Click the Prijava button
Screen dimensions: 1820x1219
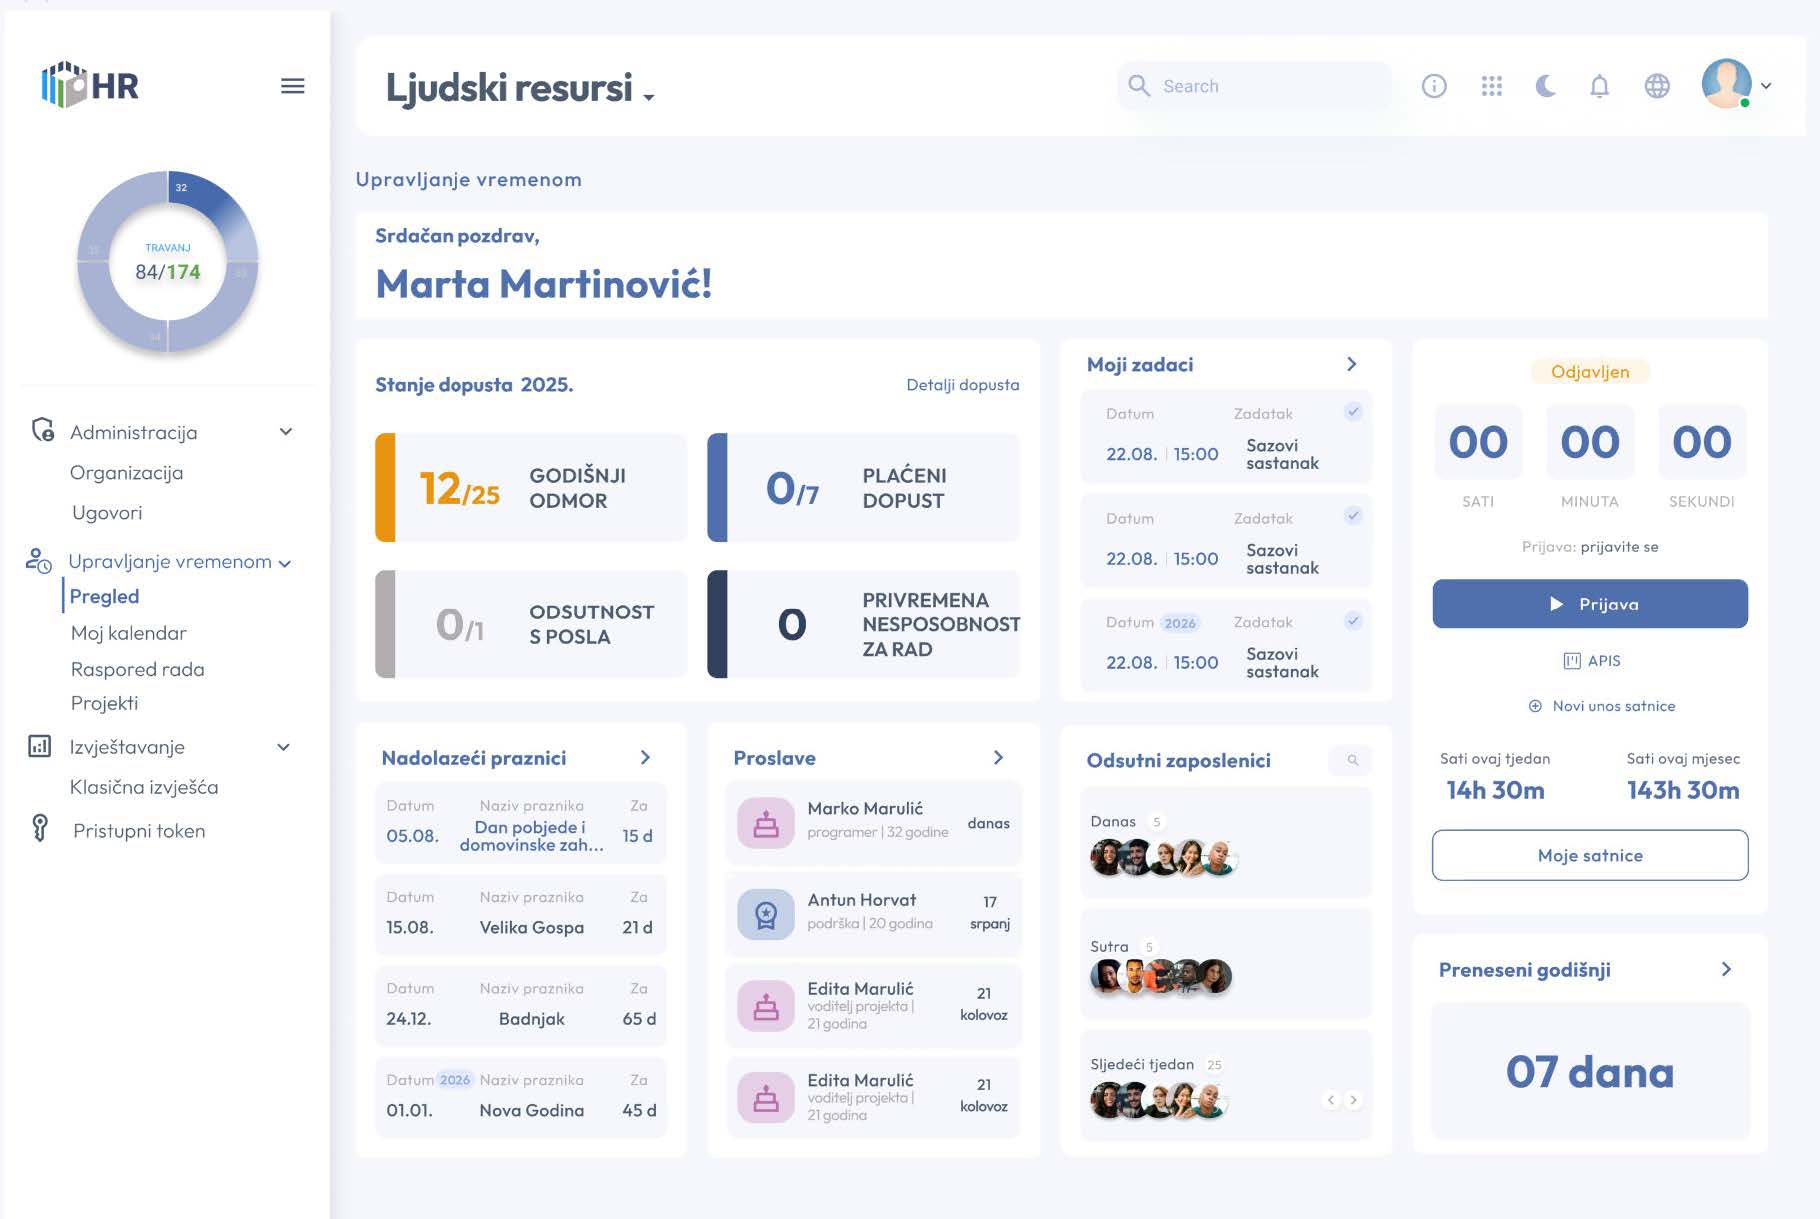point(1589,603)
